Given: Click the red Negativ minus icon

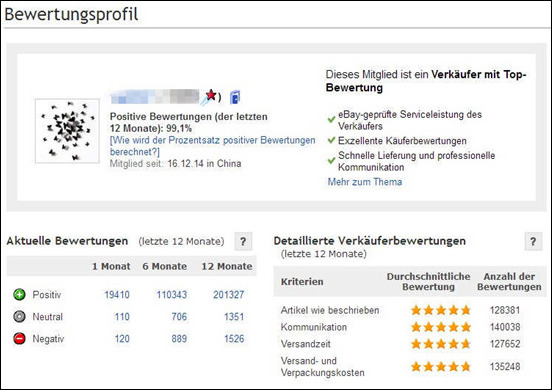Looking at the screenshot, I should (x=19, y=339).
